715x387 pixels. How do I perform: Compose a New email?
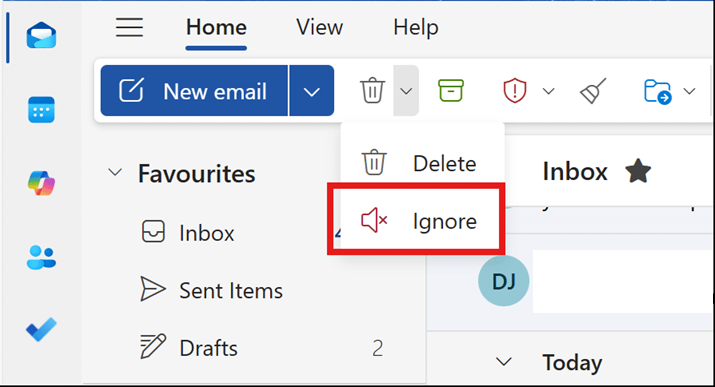tap(194, 91)
